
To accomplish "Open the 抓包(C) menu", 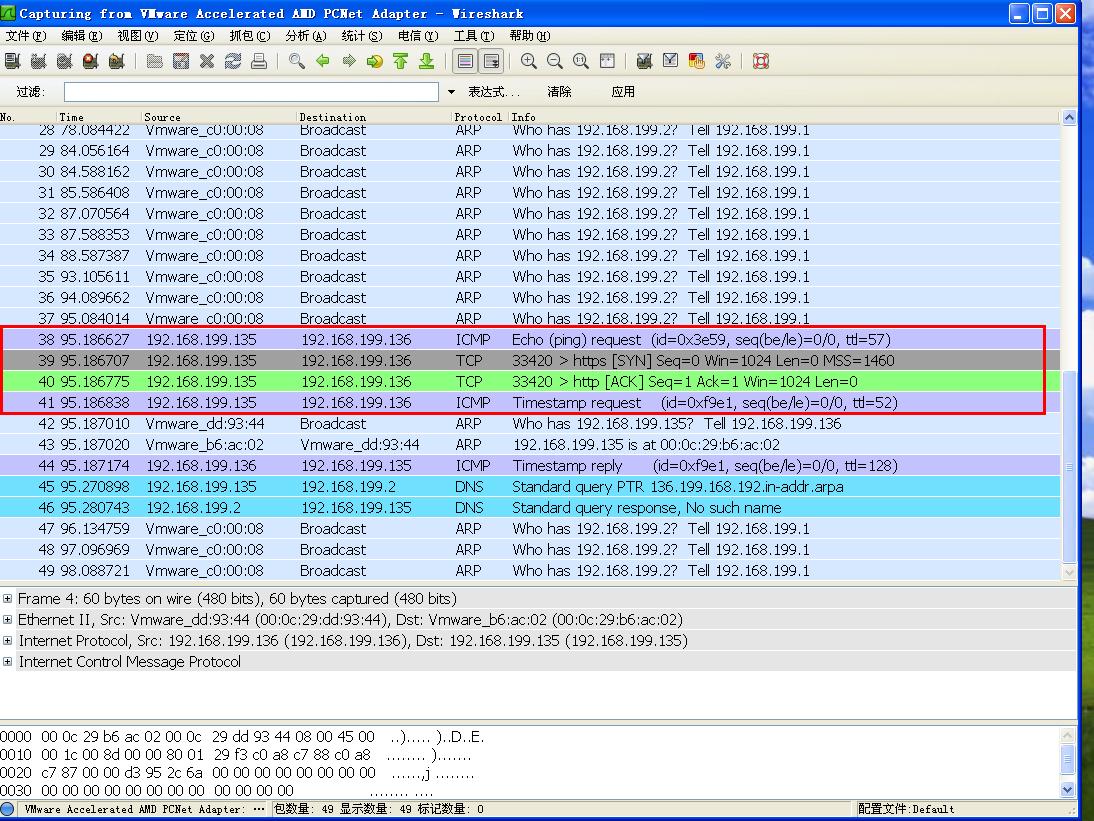I will pos(250,36).
